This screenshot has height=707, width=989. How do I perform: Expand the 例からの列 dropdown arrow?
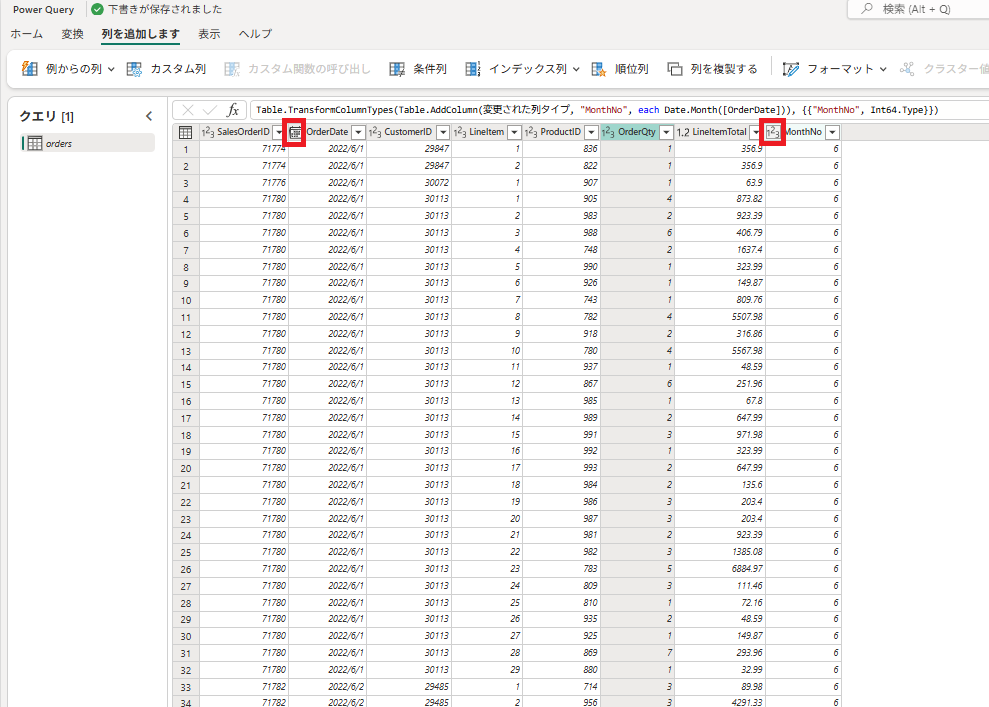point(111,69)
